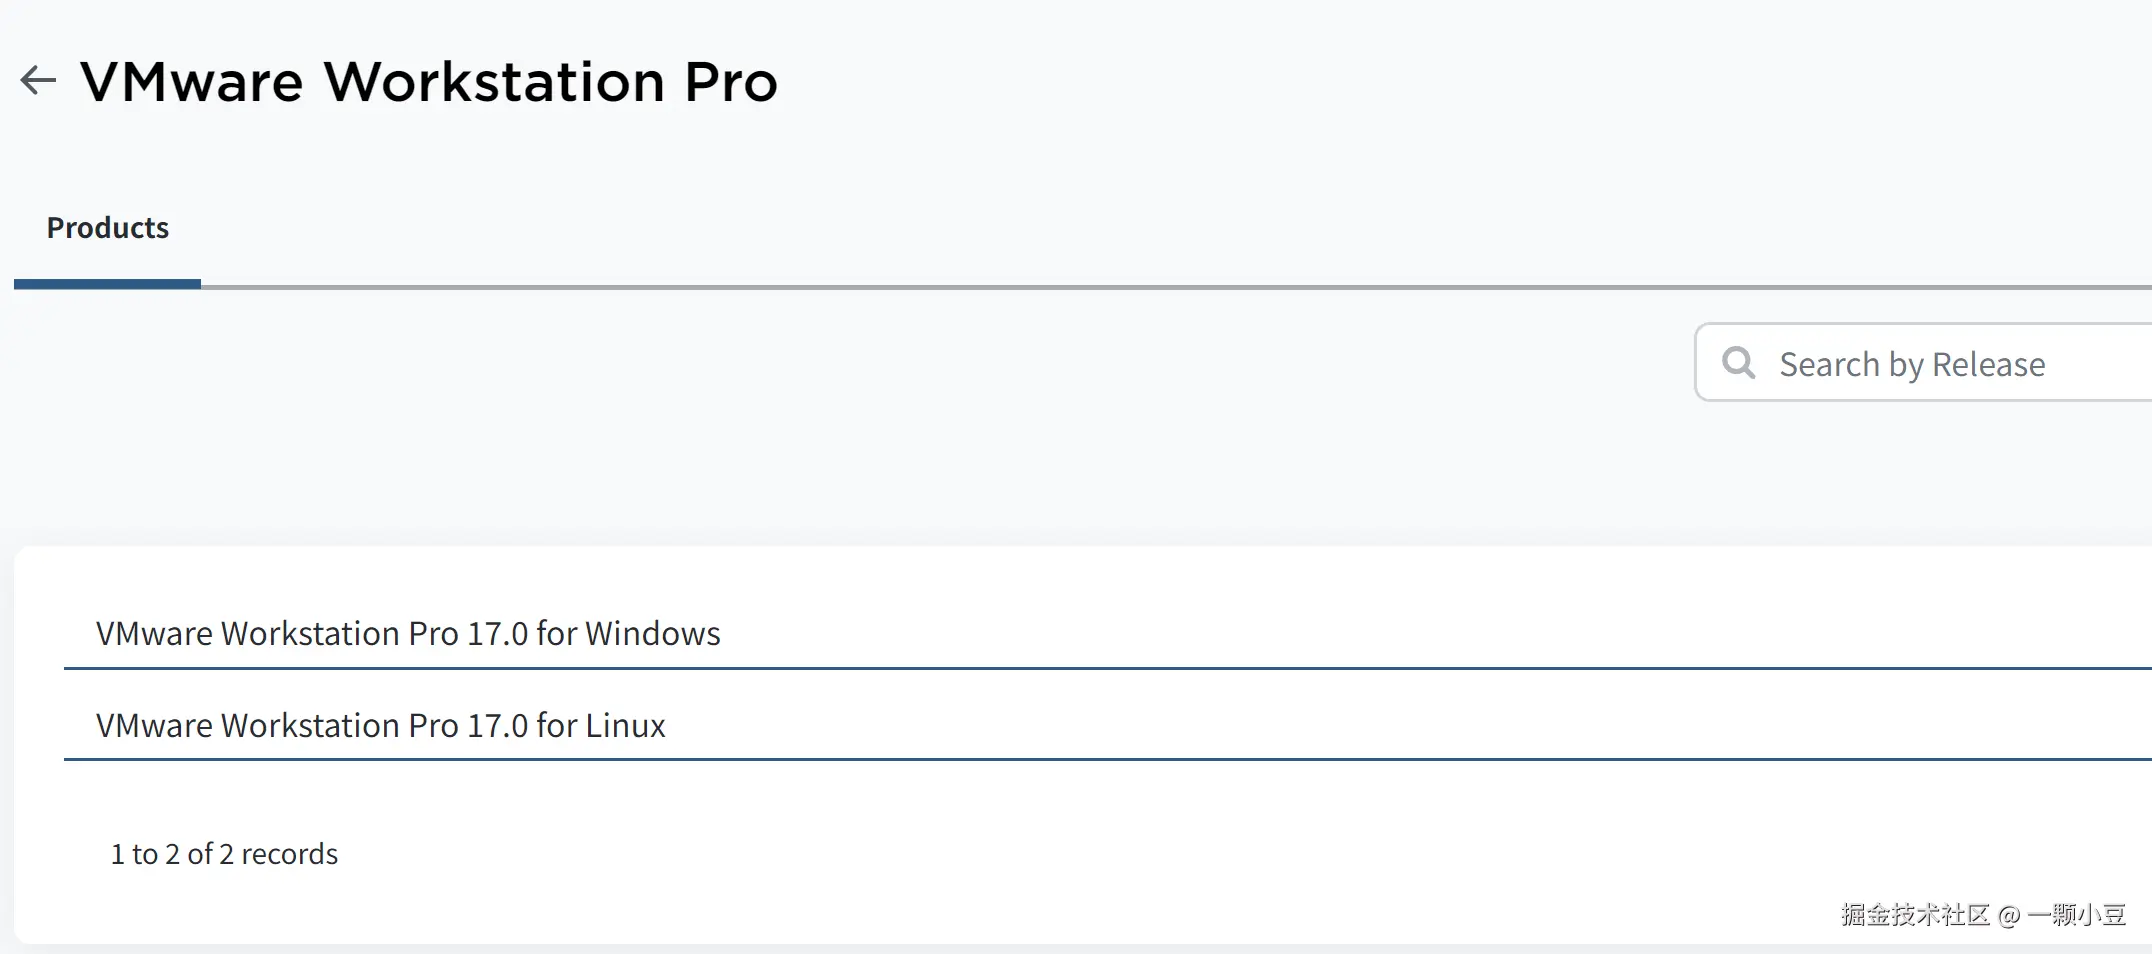This screenshot has width=2152, height=954.
Task: Expand VMware Workstation Pro 17.0 for Windows
Action: click(407, 633)
